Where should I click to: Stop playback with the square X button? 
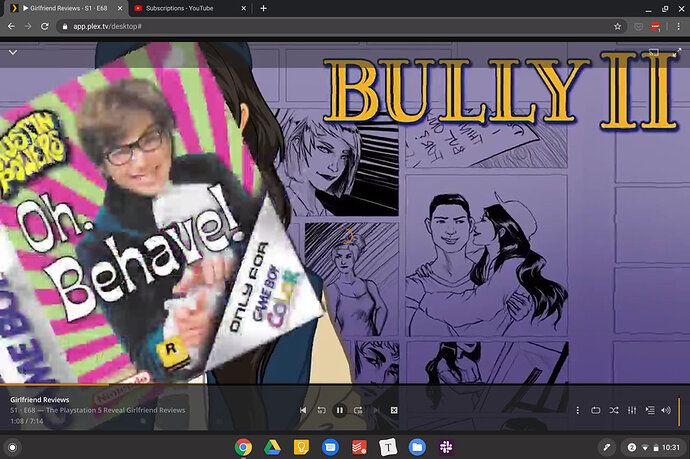(x=394, y=410)
